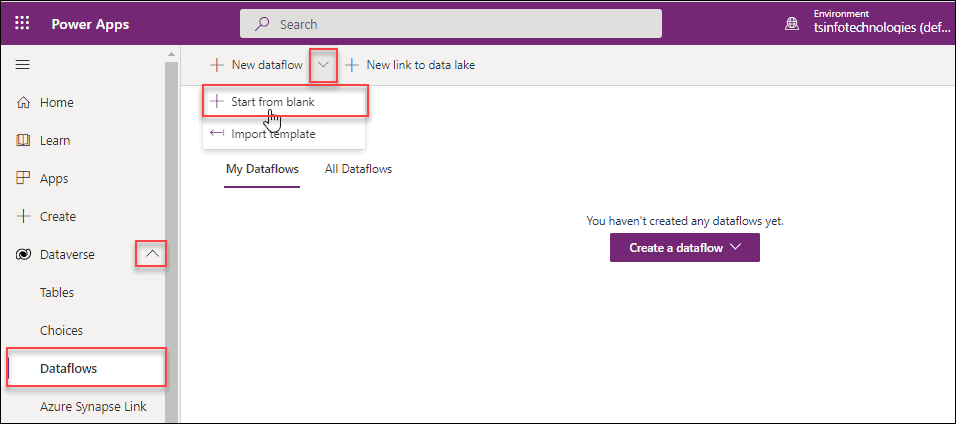Image resolution: width=956 pixels, height=424 pixels.
Task: Choose Import template option
Action: click(284, 134)
